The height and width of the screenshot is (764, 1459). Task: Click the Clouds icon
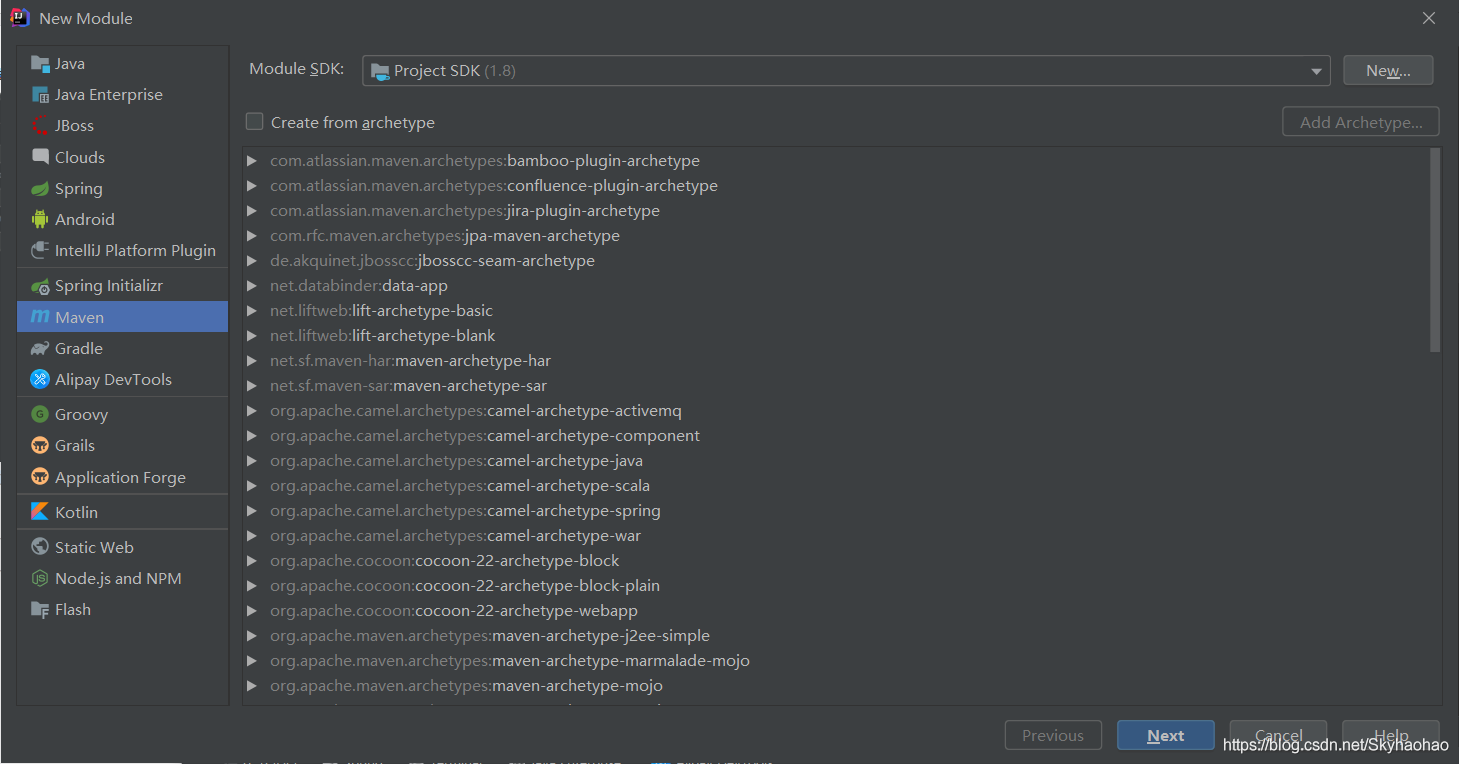pyautogui.click(x=40, y=157)
